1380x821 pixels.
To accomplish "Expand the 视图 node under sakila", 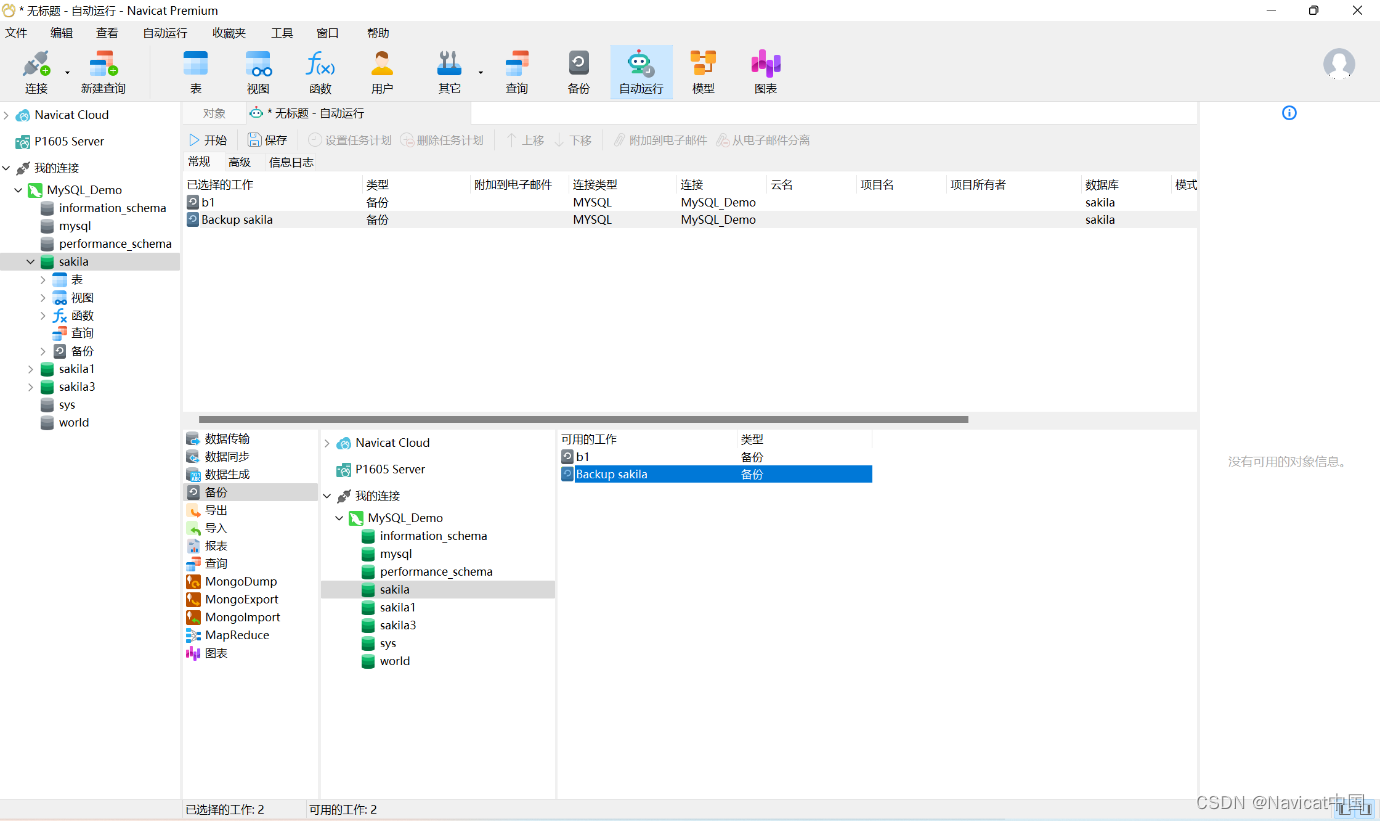I will pos(43,298).
